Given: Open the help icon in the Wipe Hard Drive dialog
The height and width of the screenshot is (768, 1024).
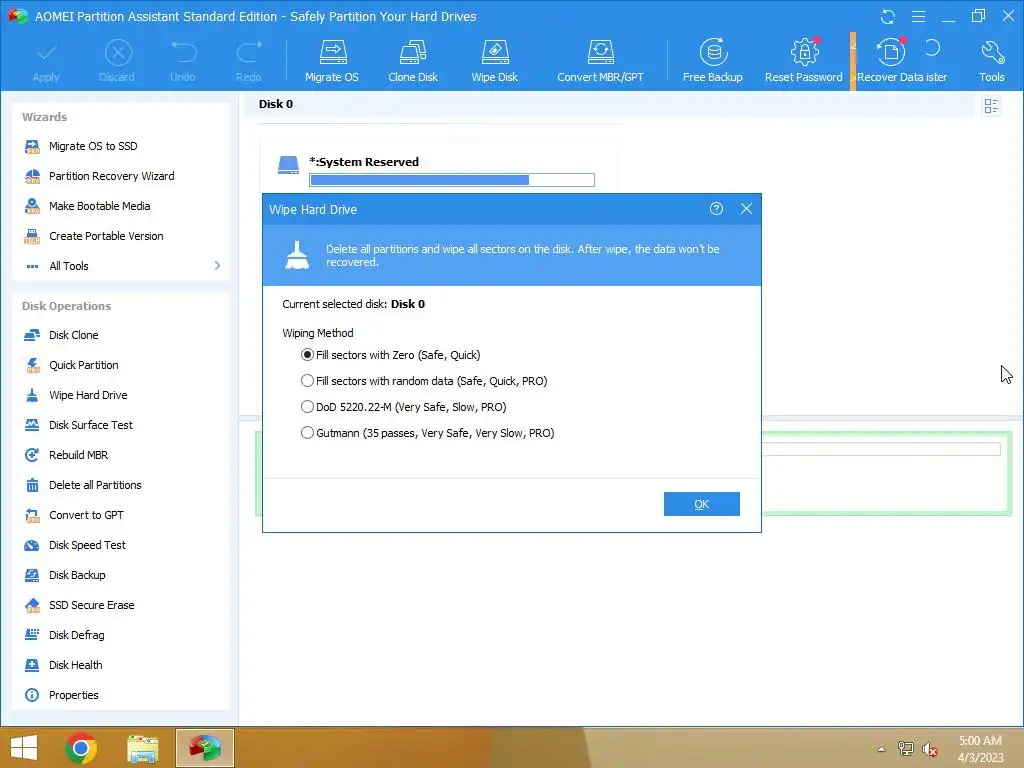Looking at the screenshot, I should (x=716, y=209).
